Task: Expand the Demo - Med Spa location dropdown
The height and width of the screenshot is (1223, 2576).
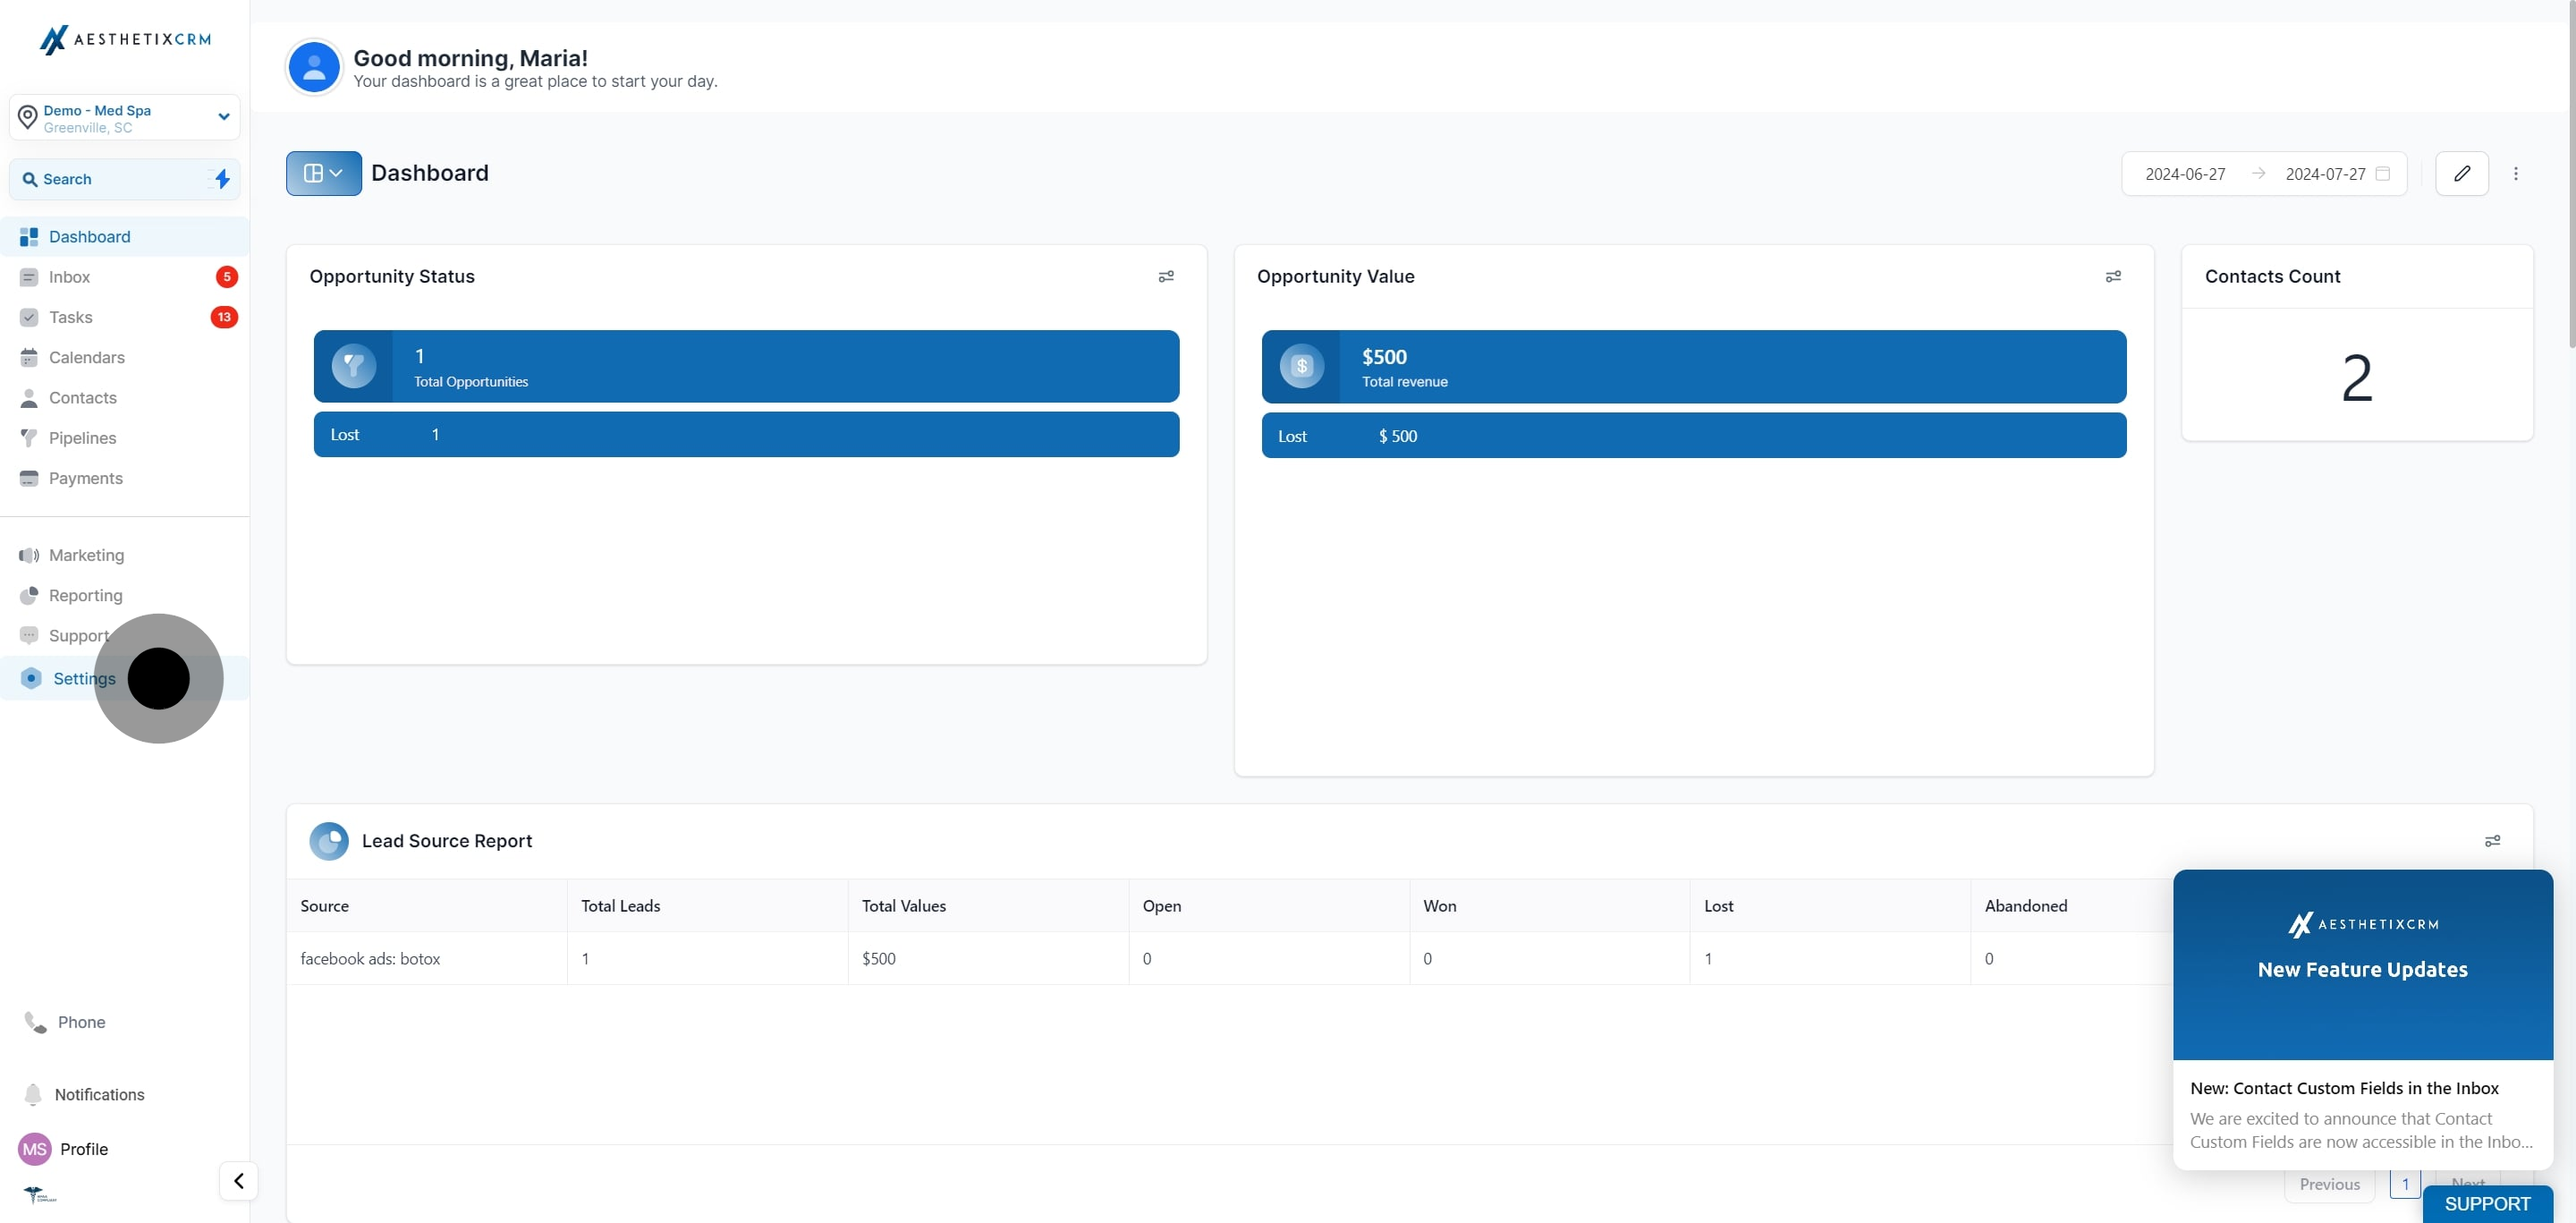Action: pos(223,117)
